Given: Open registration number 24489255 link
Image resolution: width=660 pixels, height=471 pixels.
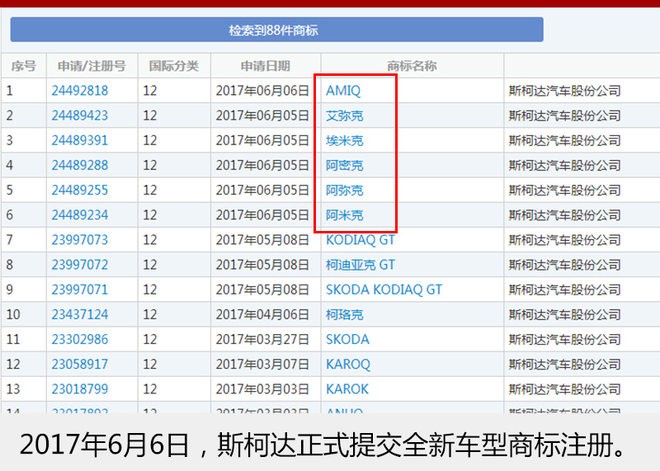Looking at the screenshot, I should [80, 190].
